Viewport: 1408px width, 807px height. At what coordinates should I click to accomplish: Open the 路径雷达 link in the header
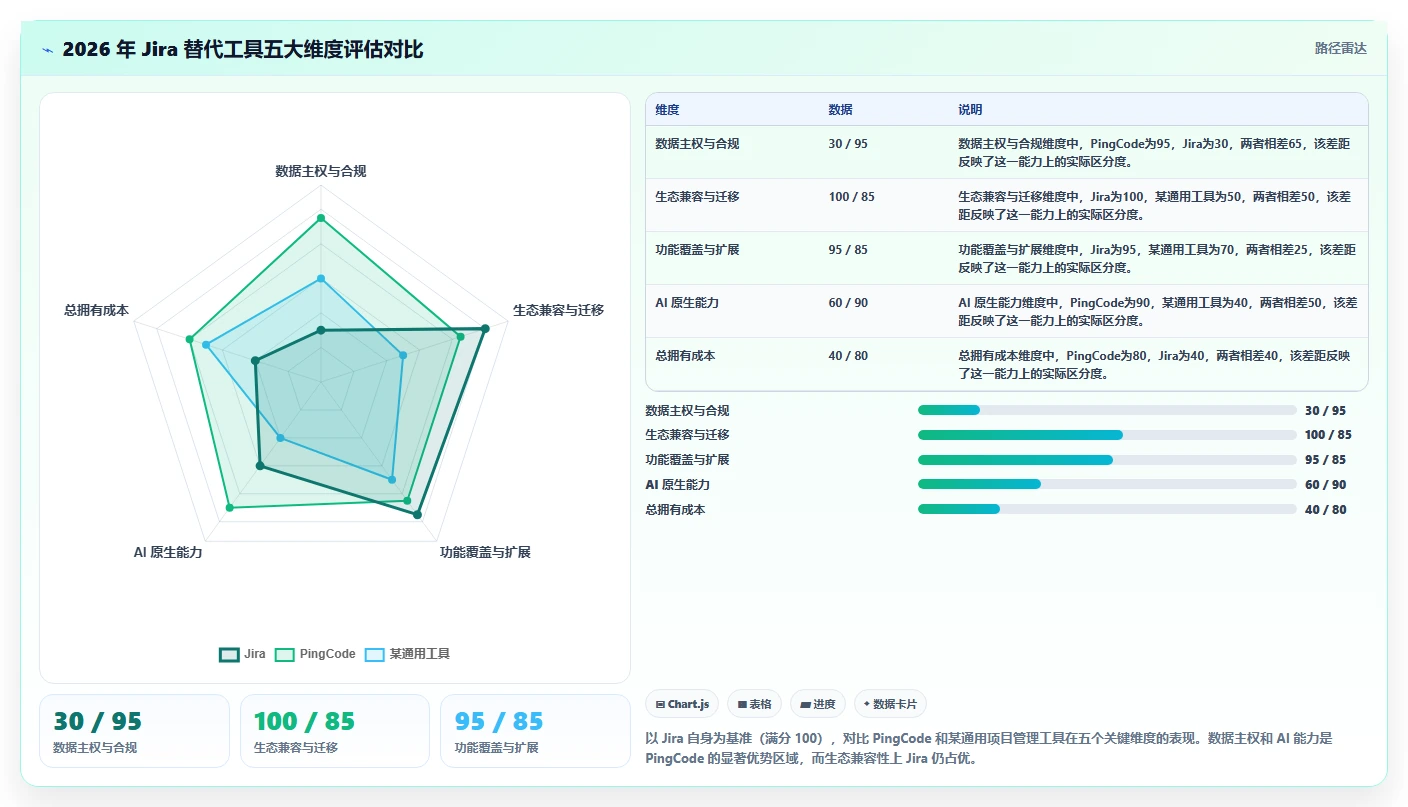pos(1340,48)
